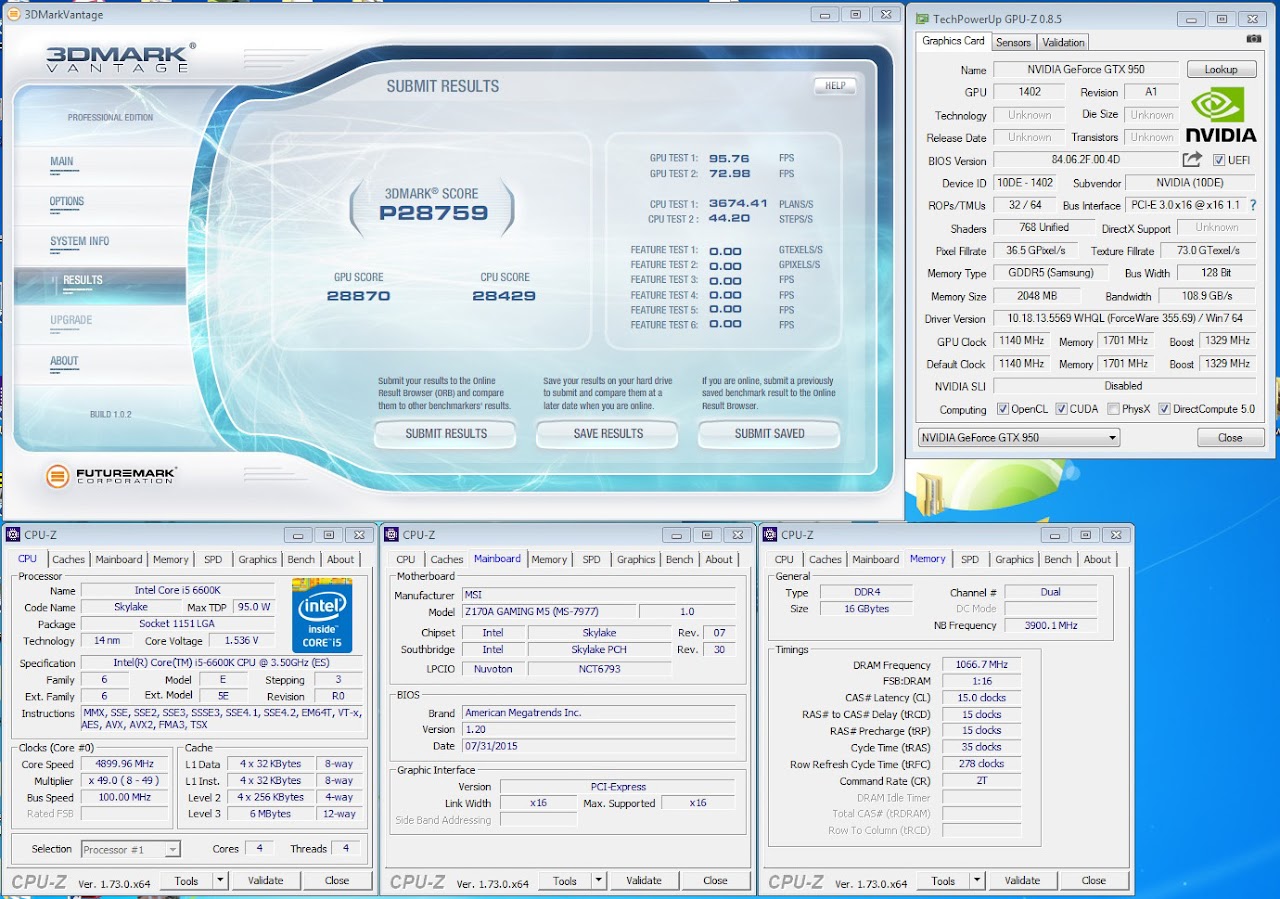Open About tab in CPU-Z motherboard window
Viewport: 1280px width, 899px height.
[719, 559]
